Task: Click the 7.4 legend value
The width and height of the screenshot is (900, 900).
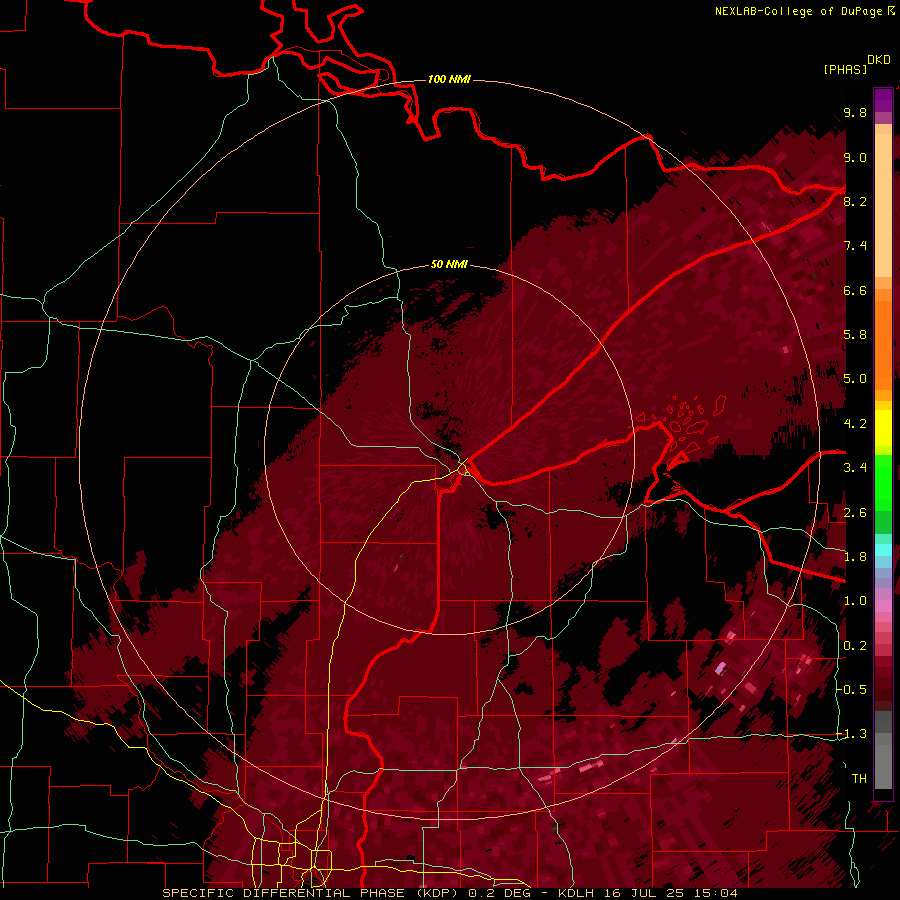Action: [x=855, y=246]
